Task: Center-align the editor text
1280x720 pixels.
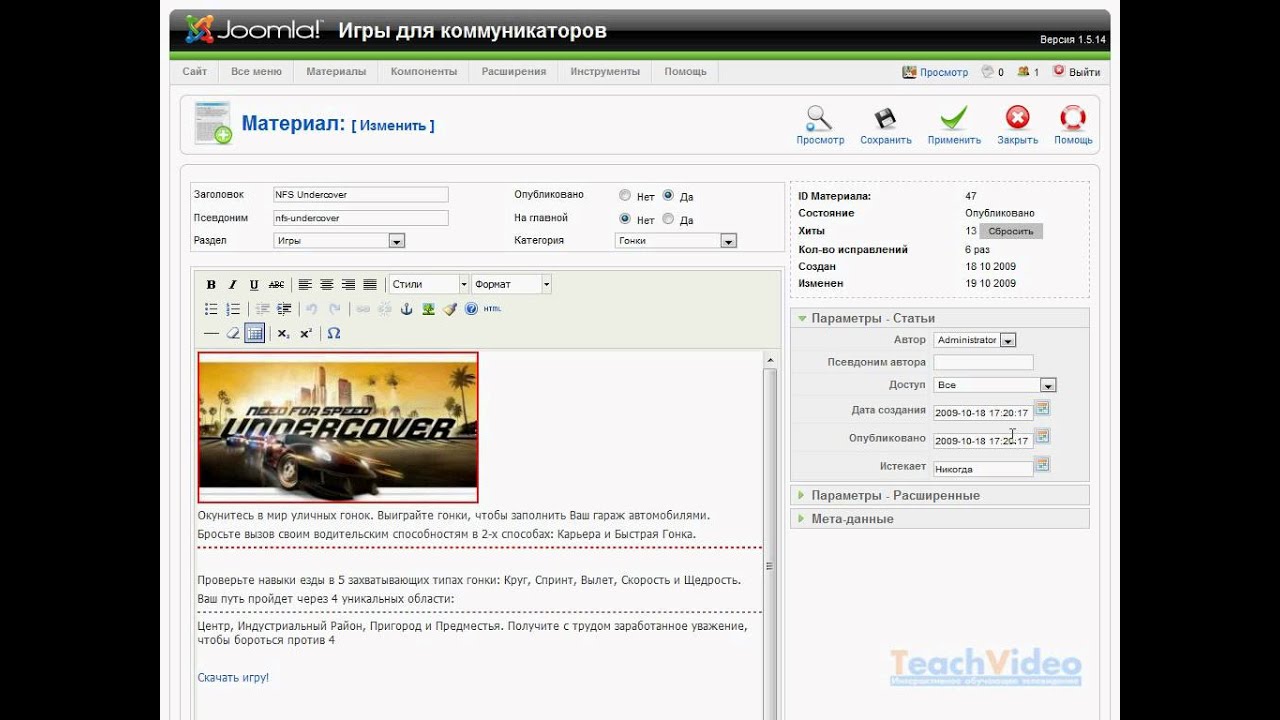Action: pos(327,285)
